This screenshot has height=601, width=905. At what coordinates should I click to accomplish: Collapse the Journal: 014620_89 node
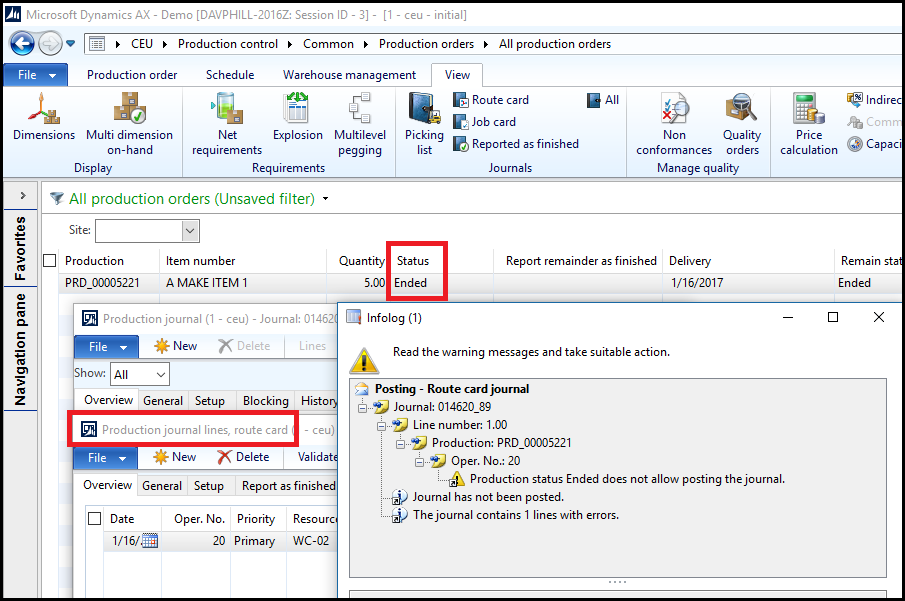362,408
